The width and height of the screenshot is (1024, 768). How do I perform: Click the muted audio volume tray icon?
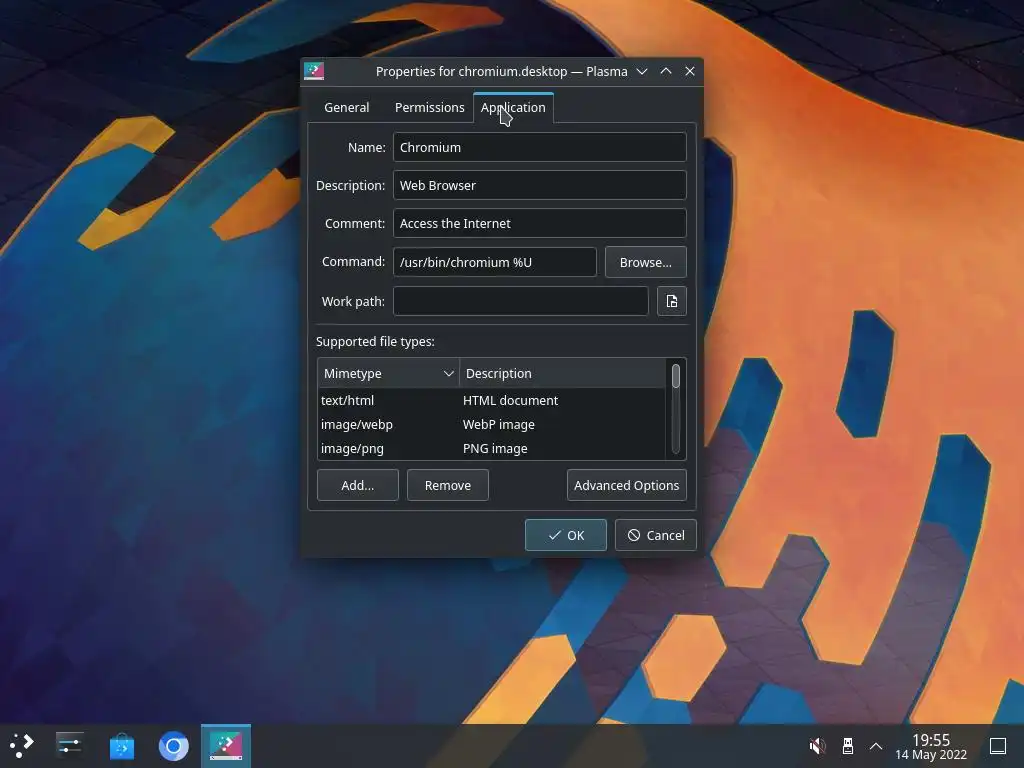point(817,745)
